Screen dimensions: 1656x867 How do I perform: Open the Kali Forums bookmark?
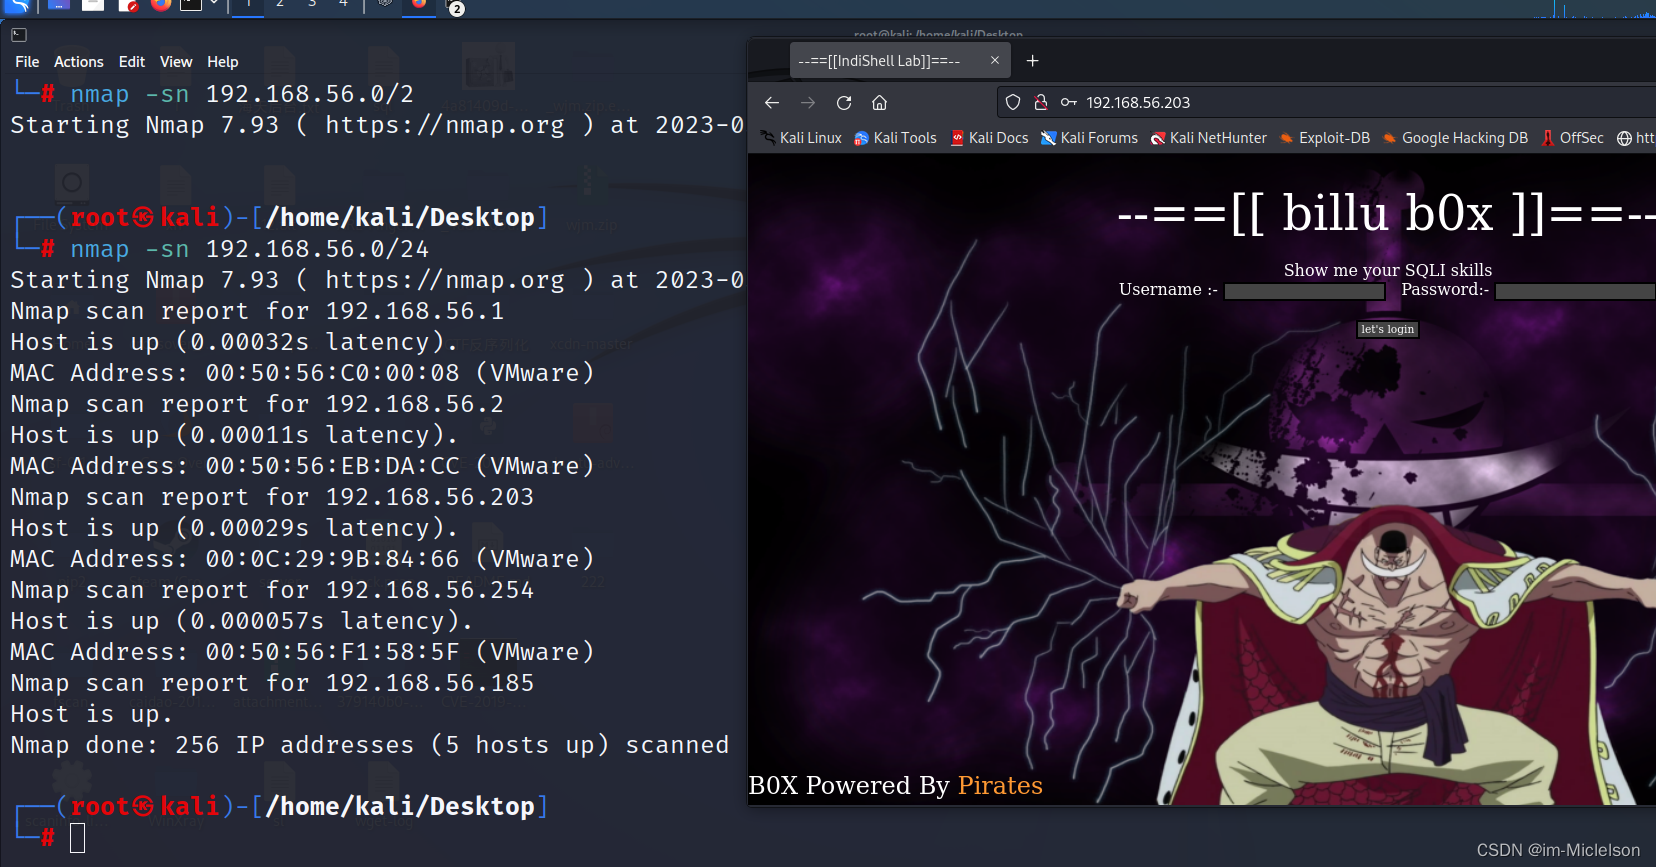click(1089, 138)
